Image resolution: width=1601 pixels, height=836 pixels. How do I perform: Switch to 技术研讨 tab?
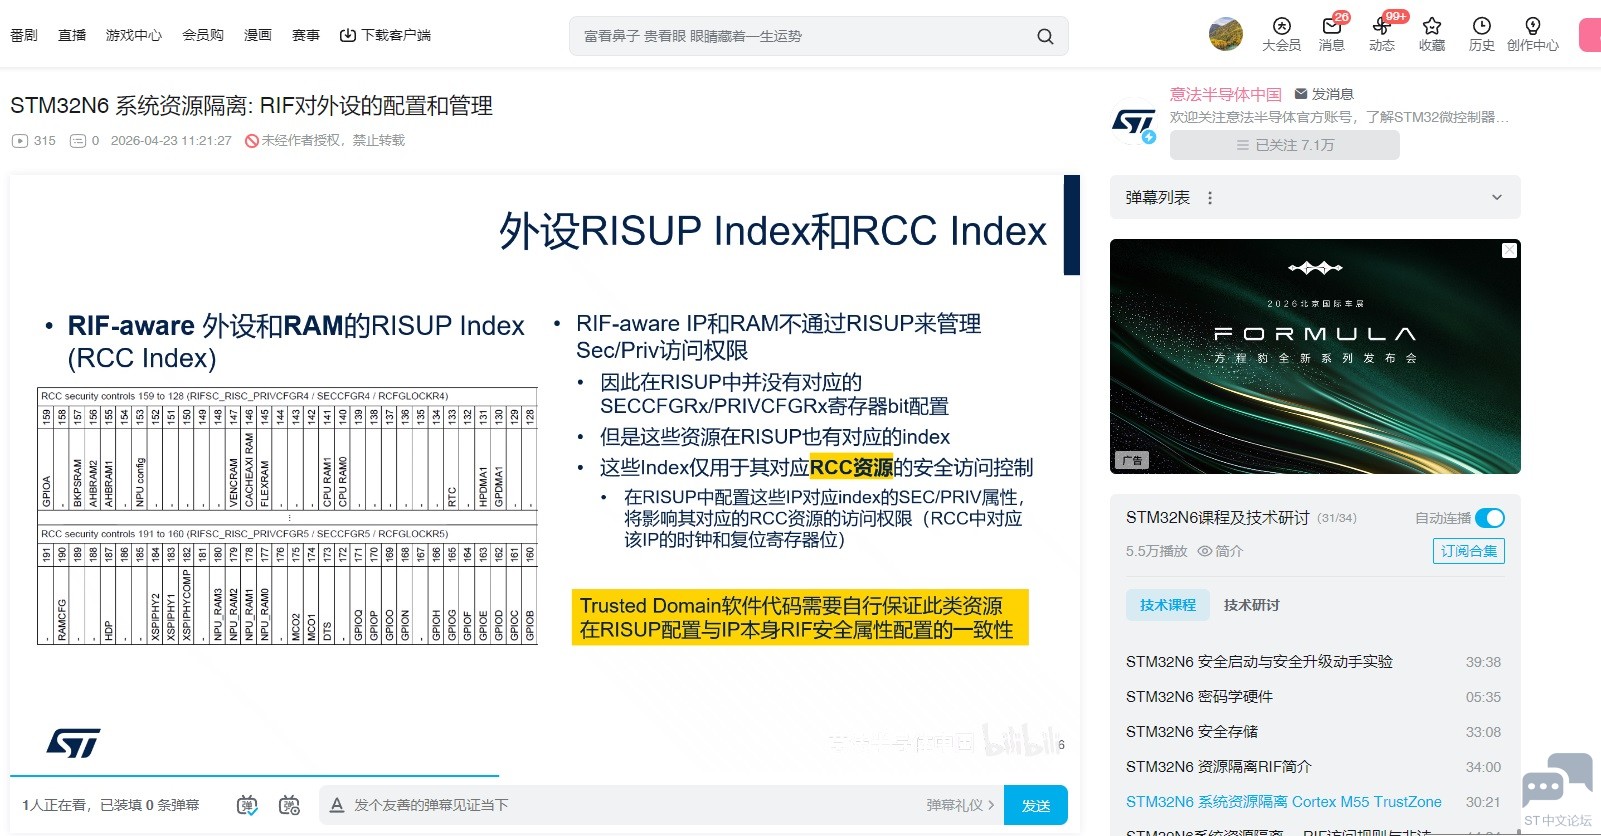pos(1251,605)
